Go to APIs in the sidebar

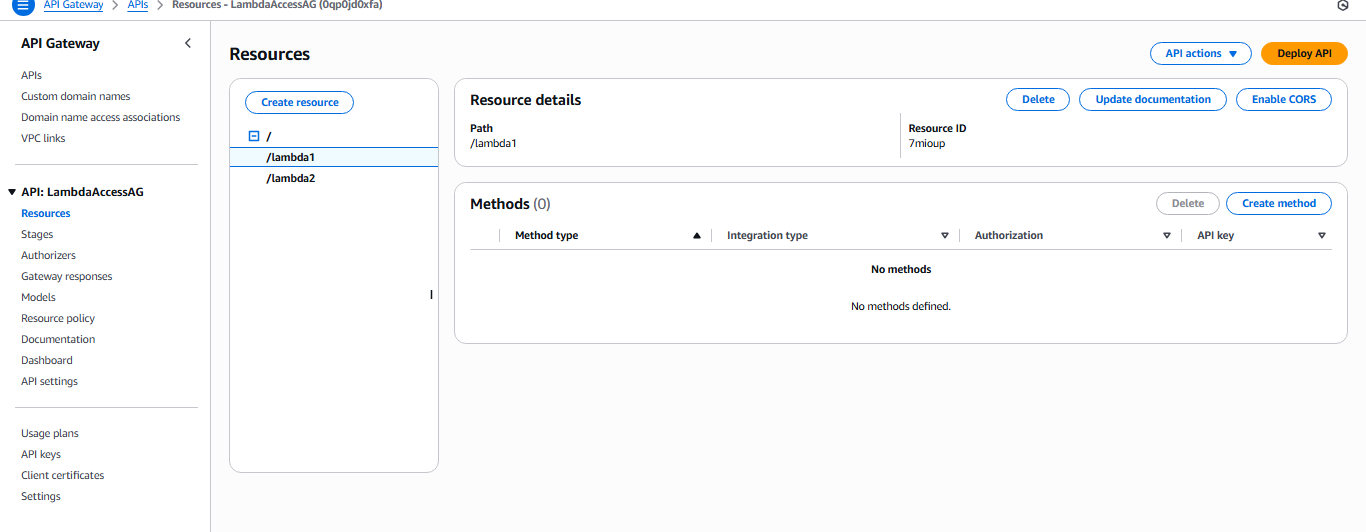(x=31, y=75)
